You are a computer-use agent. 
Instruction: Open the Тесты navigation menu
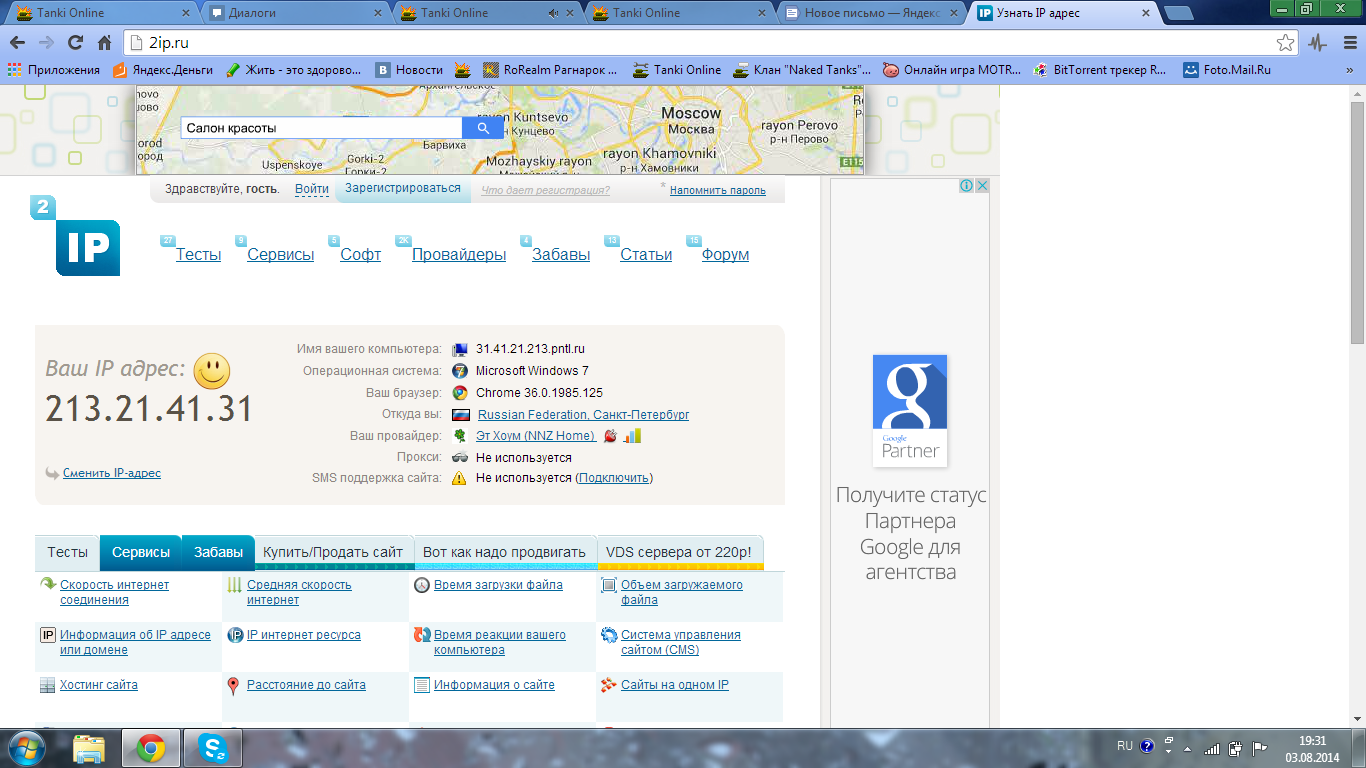tap(198, 254)
